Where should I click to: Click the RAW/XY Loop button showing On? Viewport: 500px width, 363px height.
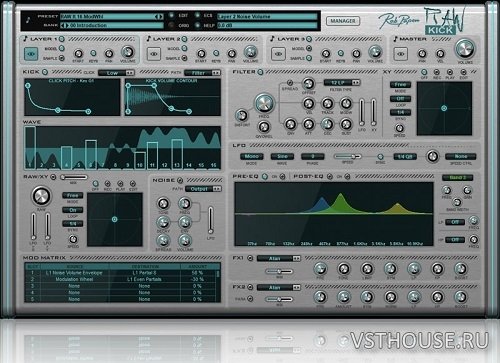[x=73, y=210]
